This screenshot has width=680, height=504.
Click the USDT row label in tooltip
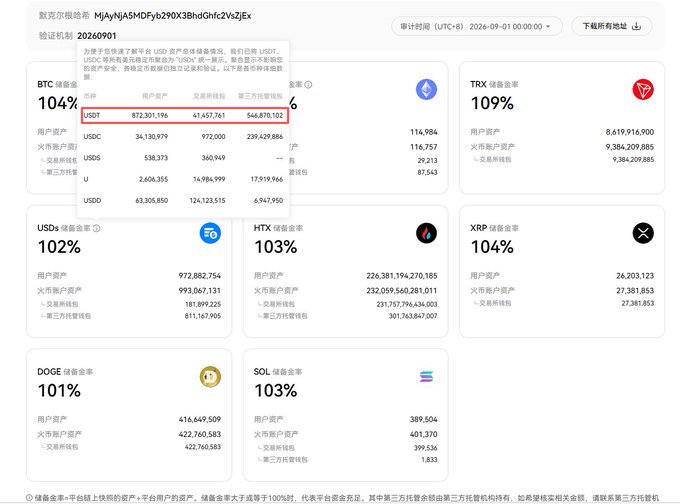point(92,115)
